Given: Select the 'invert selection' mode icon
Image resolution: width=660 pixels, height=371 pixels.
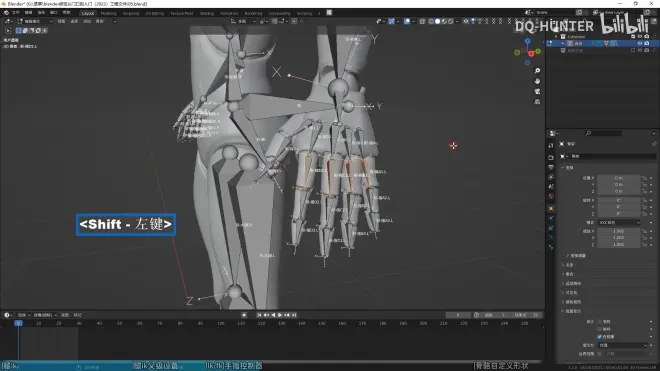Looking at the screenshot, I should [x=38, y=31].
